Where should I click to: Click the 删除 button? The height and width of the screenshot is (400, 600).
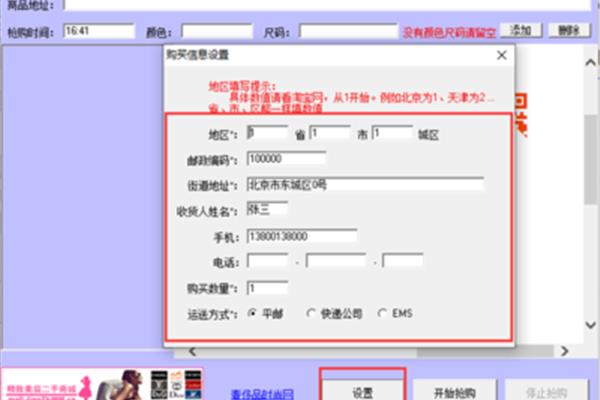point(569,30)
